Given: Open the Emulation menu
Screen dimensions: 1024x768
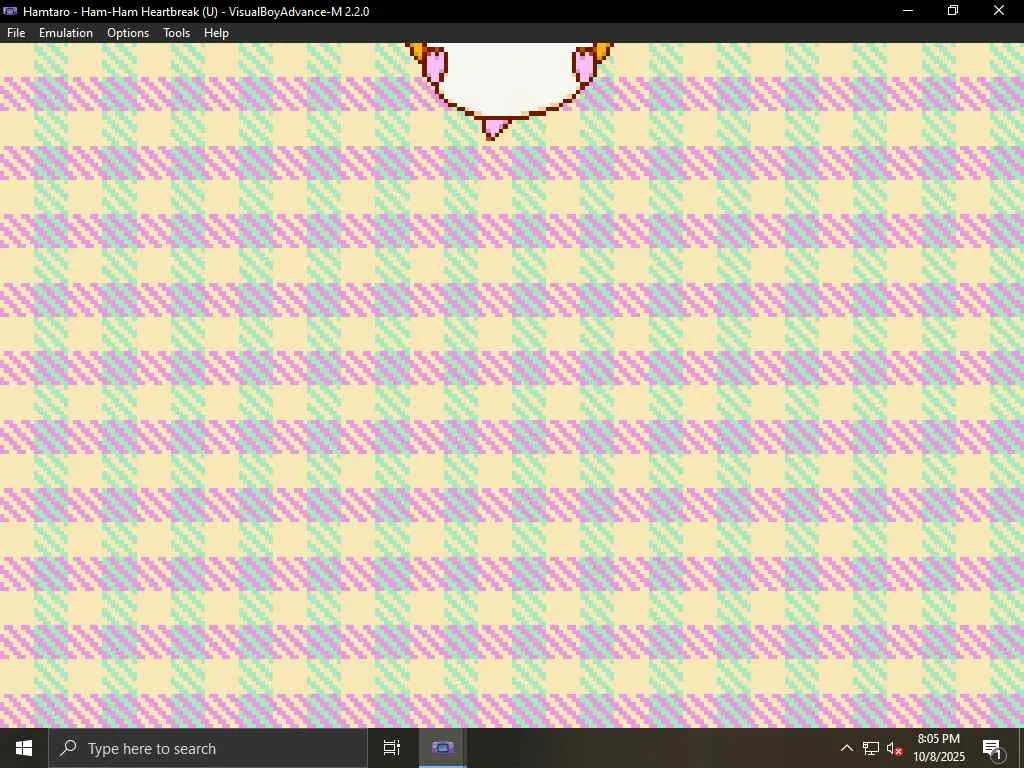Looking at the screenshot, I should [x=66, y=33].
